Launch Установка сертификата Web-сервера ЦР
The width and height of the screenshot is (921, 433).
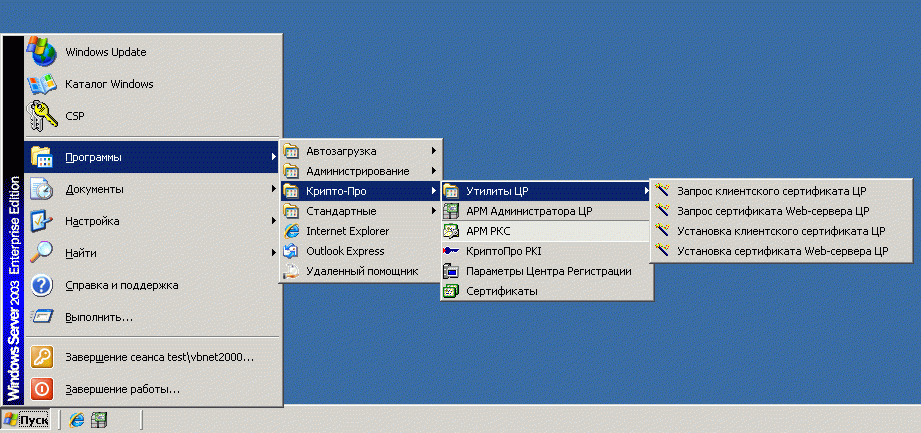pyautogui.click(x=781, y=251)
